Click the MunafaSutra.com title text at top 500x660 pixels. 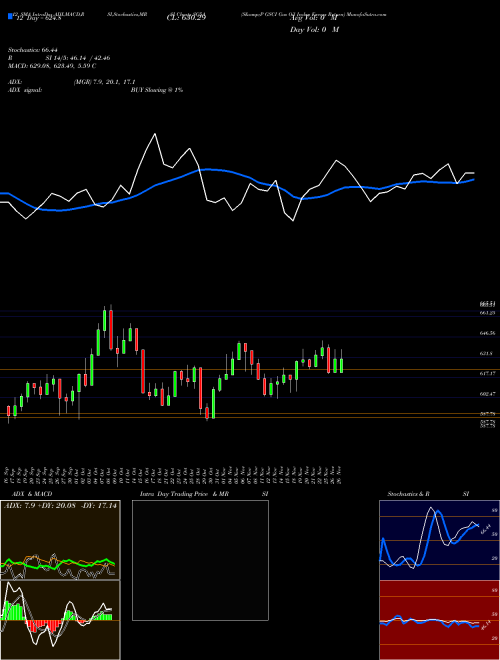(364, 14)
